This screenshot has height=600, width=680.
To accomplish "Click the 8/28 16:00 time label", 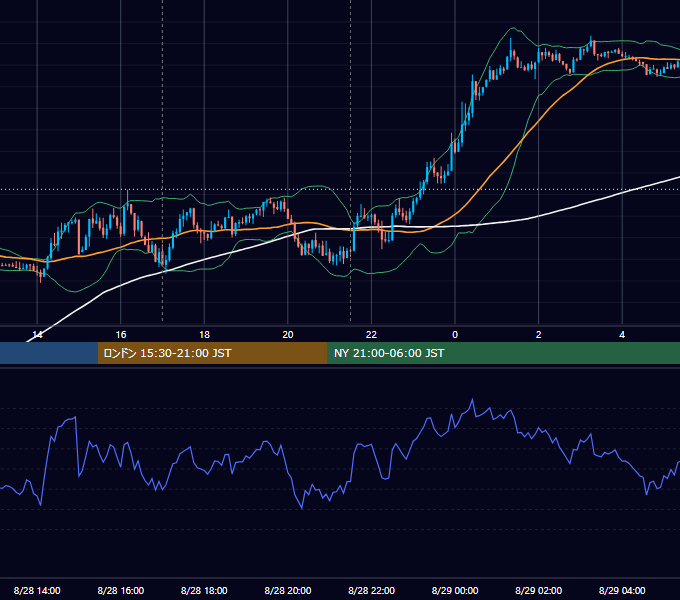I will [x=121, y=590].
